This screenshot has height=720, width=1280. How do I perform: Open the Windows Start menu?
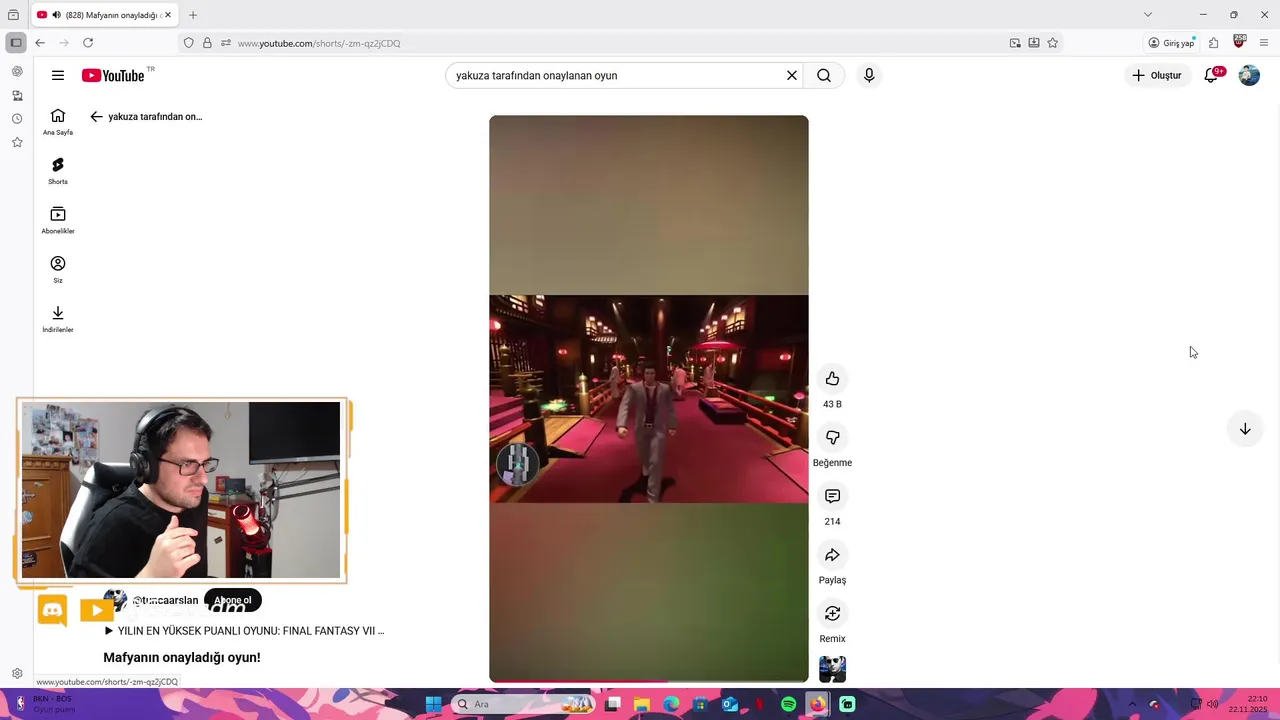pos(433,704)
